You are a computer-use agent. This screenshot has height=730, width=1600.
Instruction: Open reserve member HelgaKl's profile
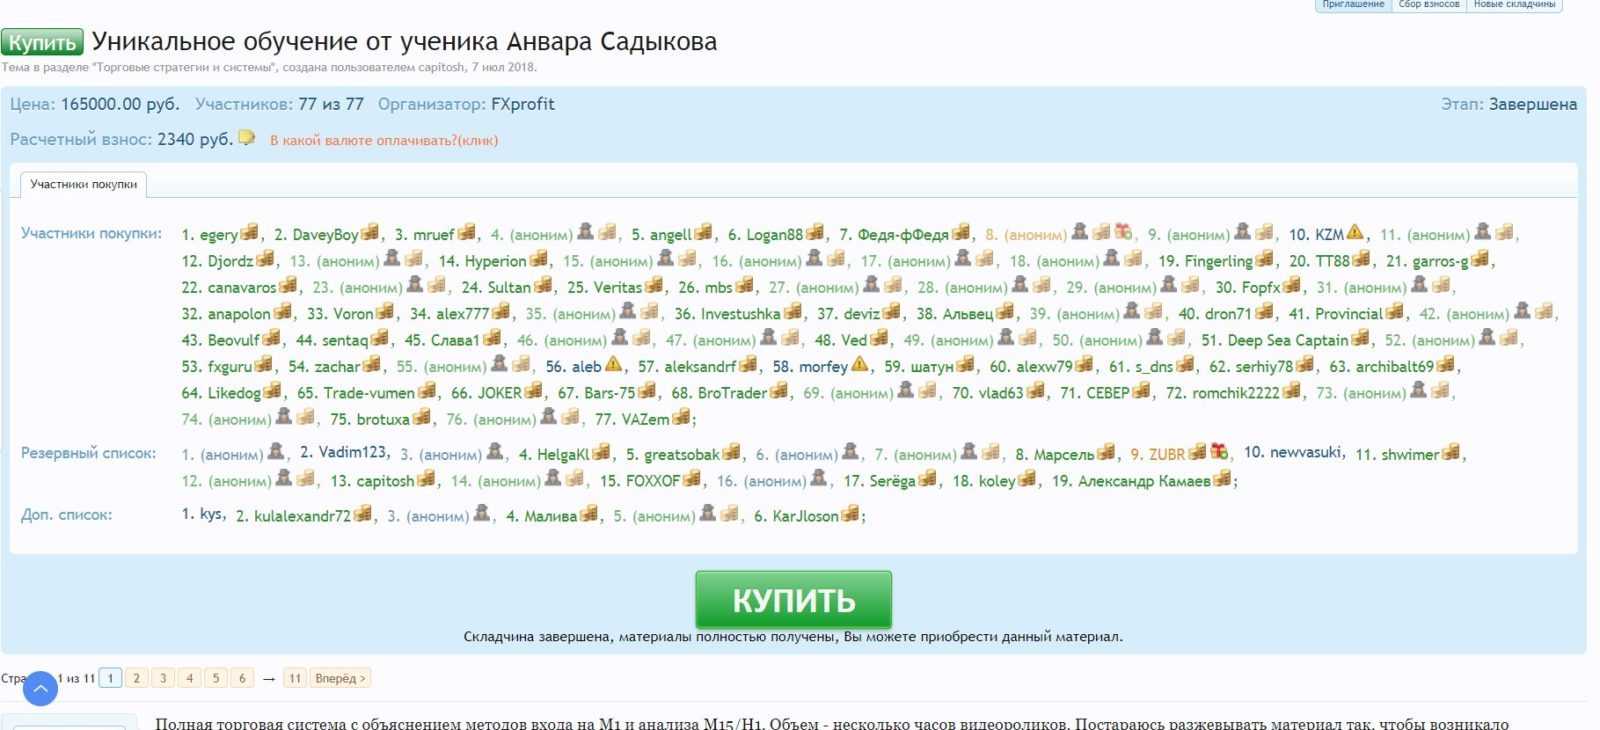563,455
